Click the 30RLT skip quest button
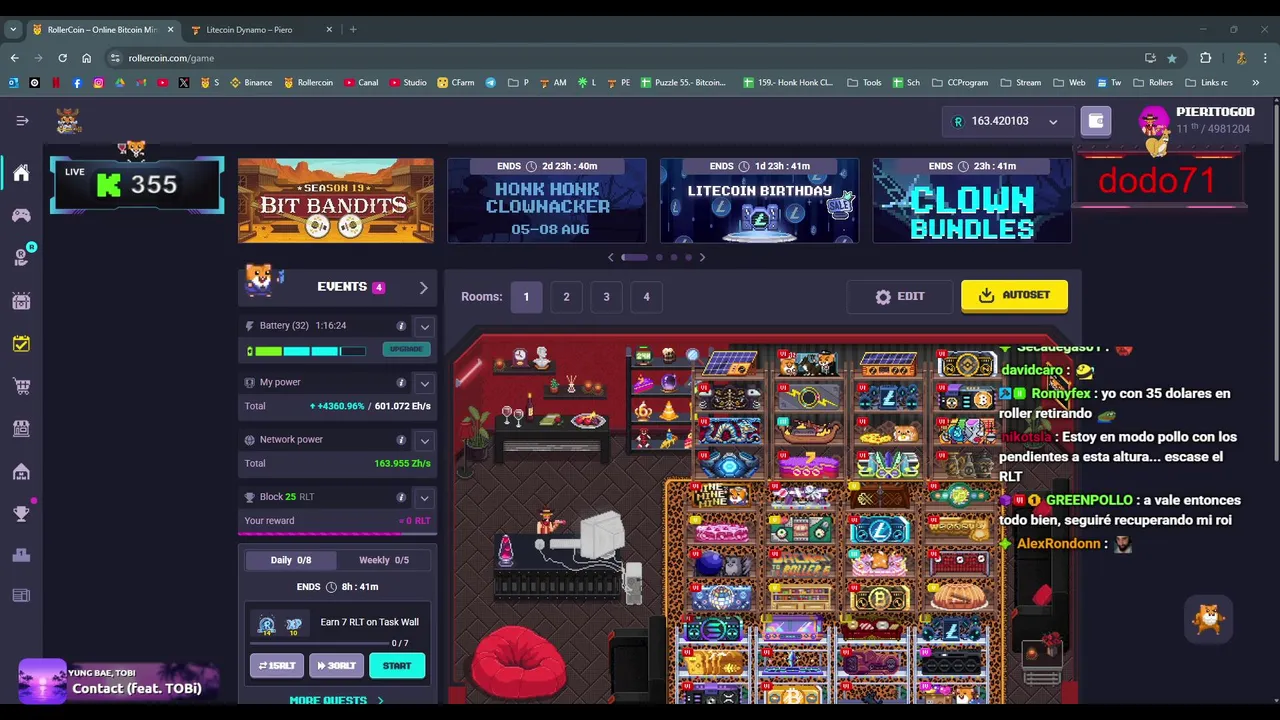This screenshot has height=720, width=1280. (x=336, y=666)
